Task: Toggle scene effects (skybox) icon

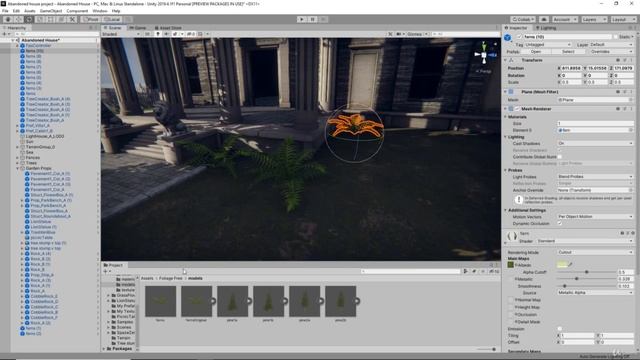Action: (x=176, y=34)
